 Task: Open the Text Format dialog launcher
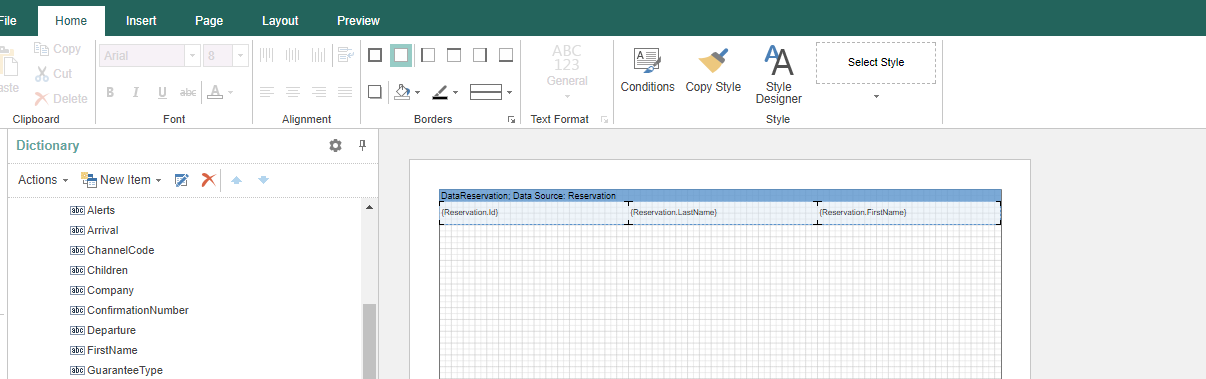[604, 120]
